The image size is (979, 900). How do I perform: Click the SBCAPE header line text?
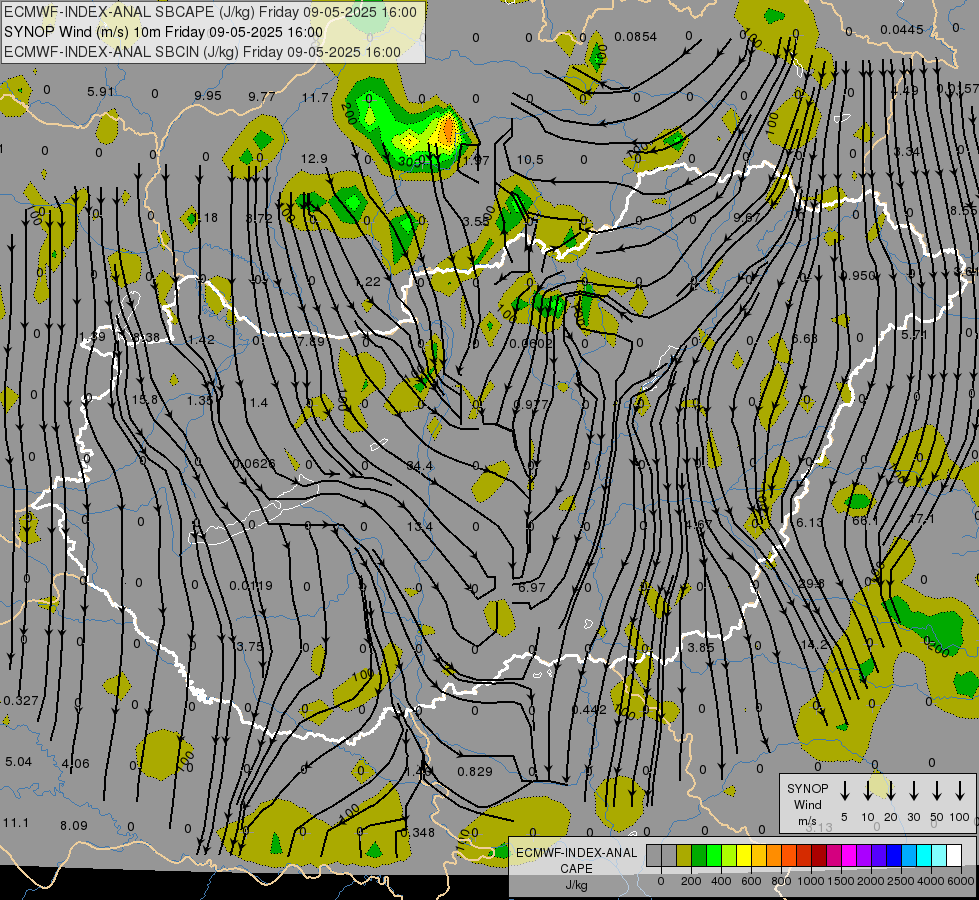210,12
